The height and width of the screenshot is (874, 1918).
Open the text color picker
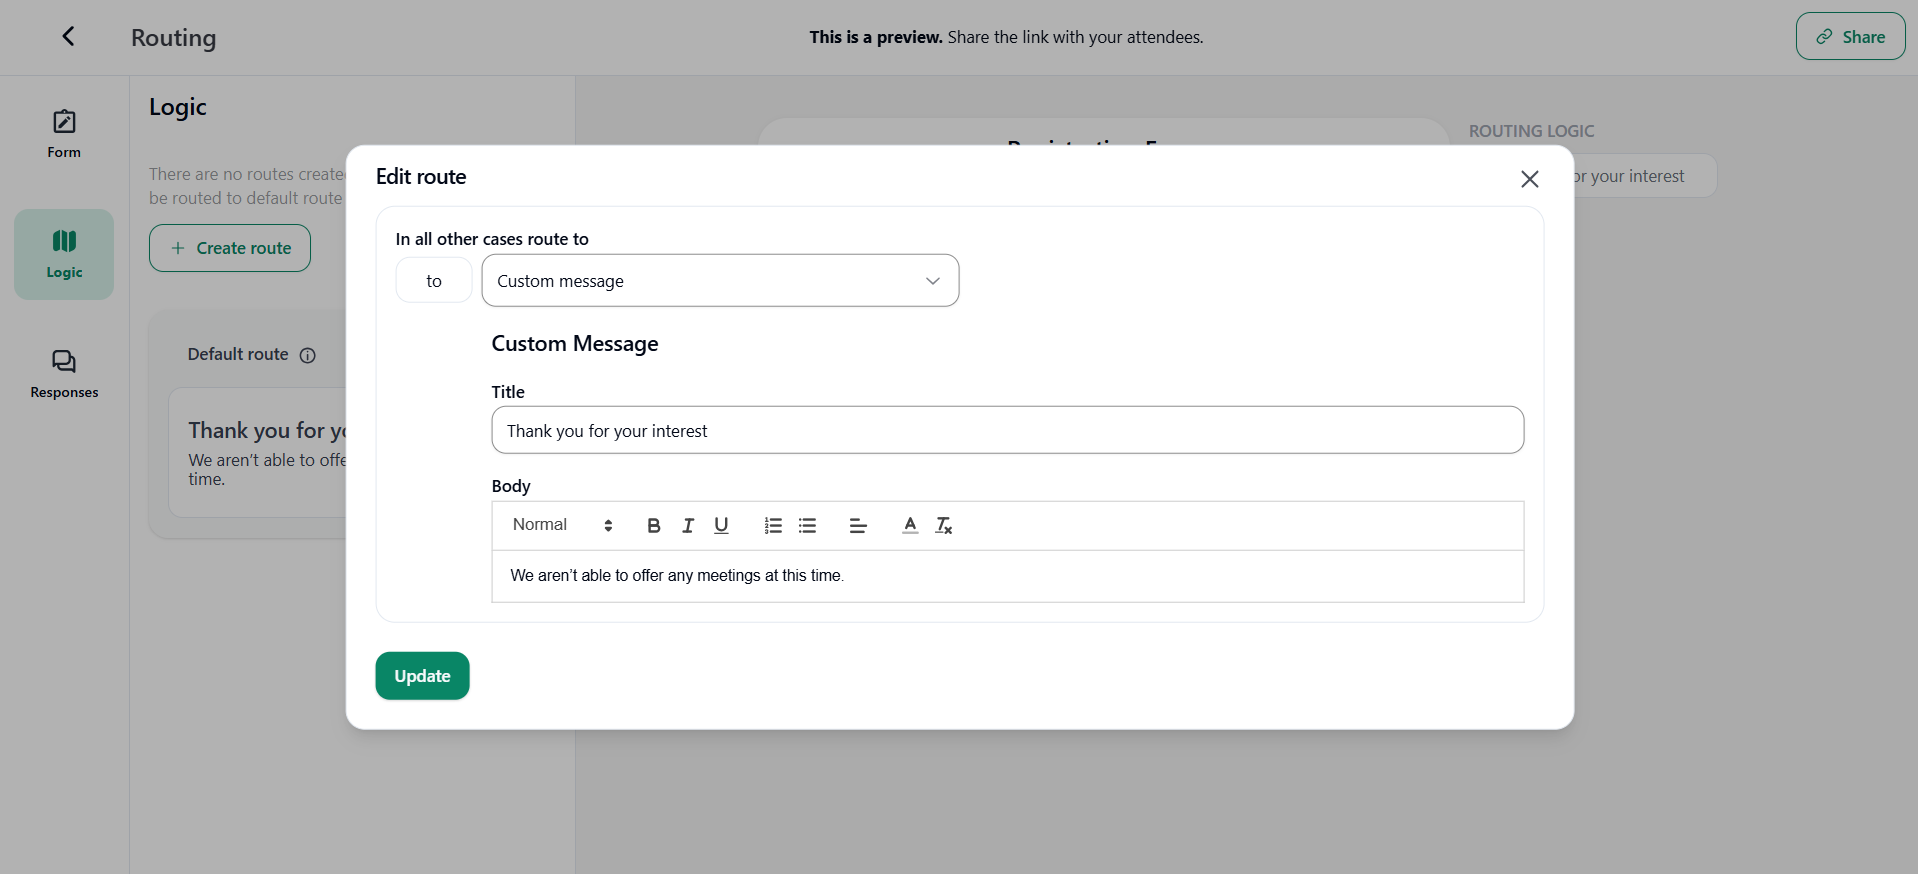tap(910, 526)
